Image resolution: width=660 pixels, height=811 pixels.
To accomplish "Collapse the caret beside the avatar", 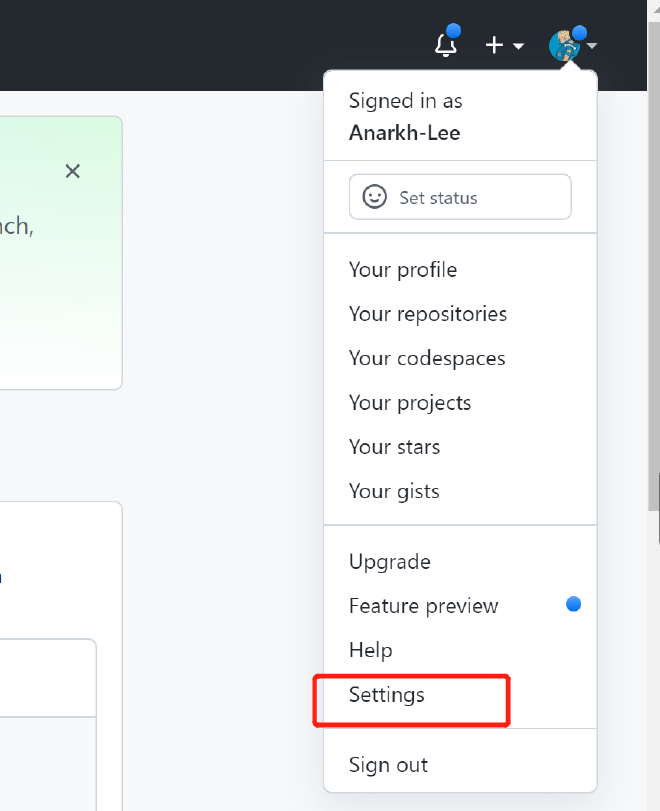I will 592,46.
